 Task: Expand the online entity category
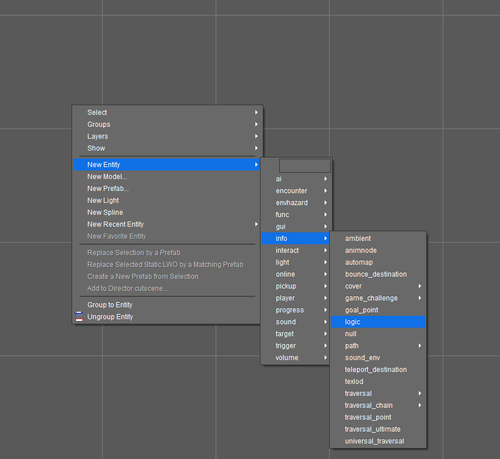[x=296, y=274]
